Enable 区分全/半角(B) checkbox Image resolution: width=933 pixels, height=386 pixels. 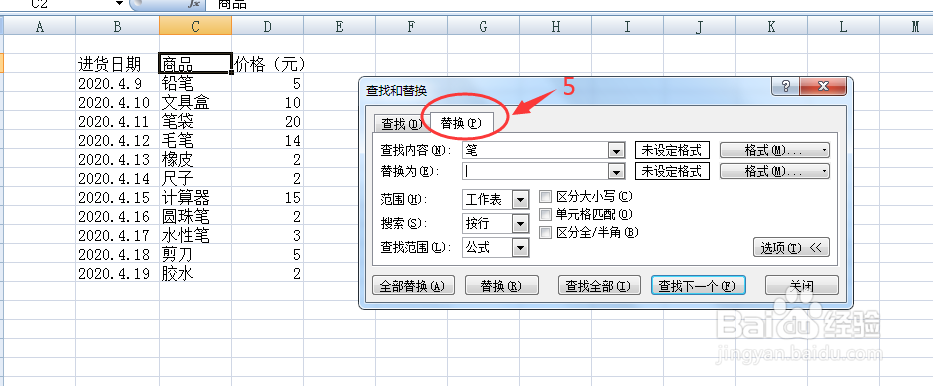545,233
